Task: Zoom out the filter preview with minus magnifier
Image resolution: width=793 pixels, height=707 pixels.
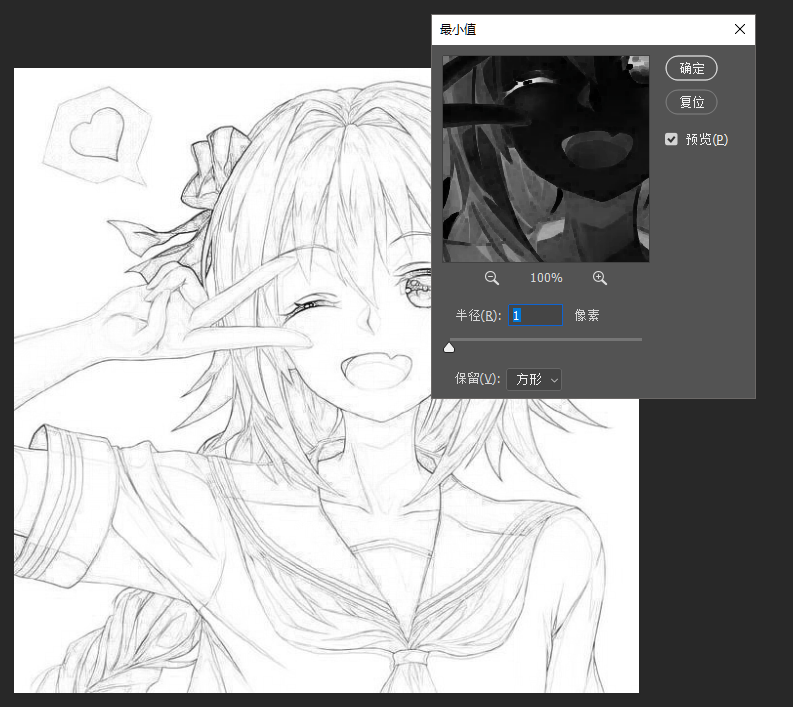Action: coord(492,278)
